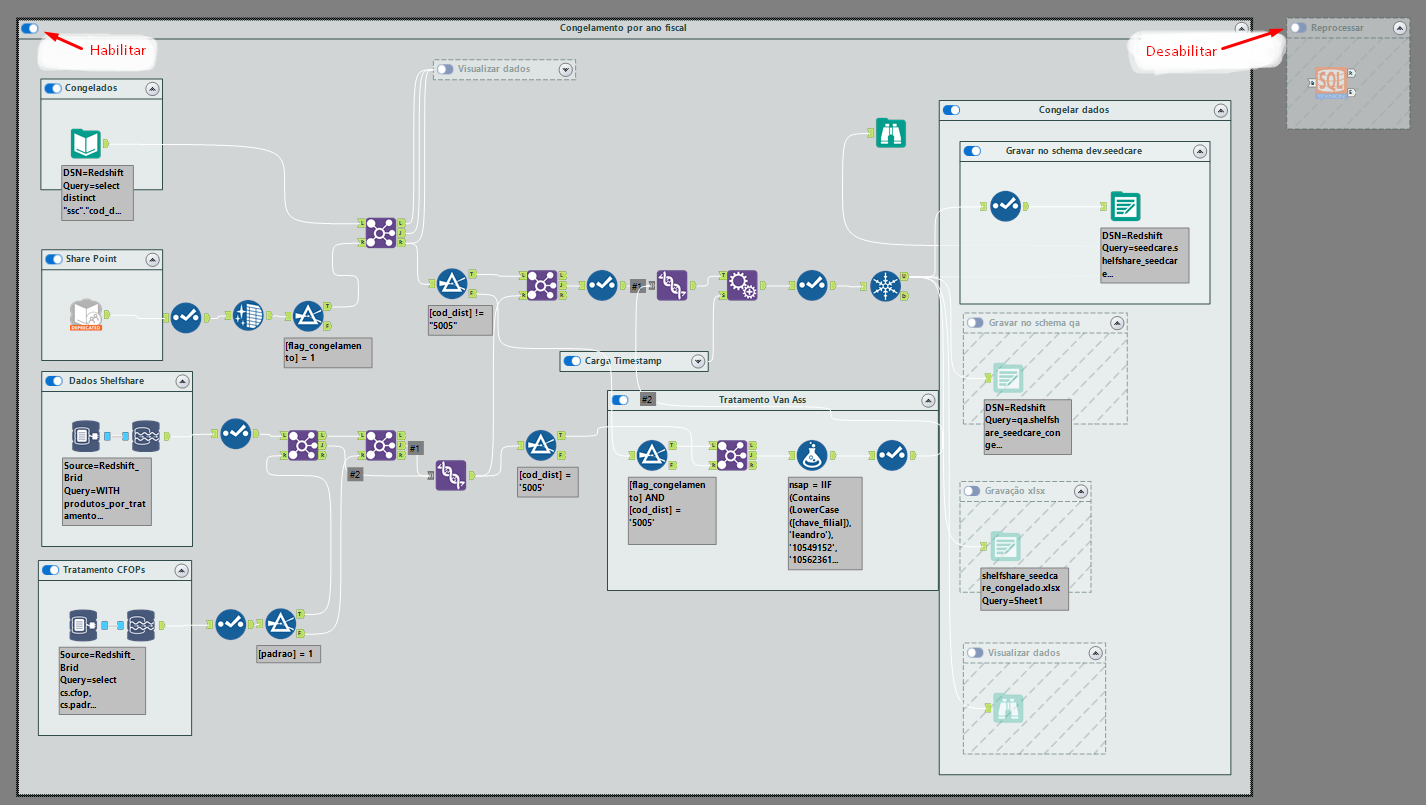Screen dimensions: 1426x805
Task: Select the SQL tool in Reprocessar container
Action: [x=1331, y=83]
